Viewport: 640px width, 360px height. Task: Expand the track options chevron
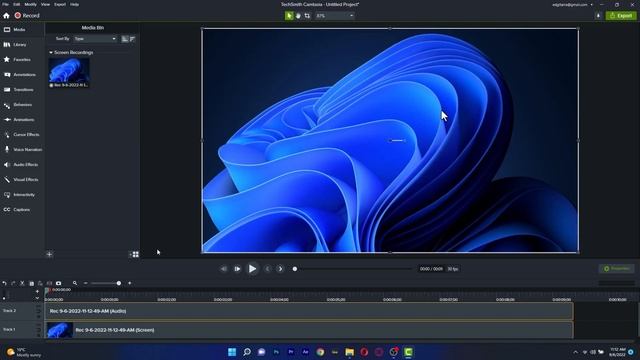coord(37,298)
